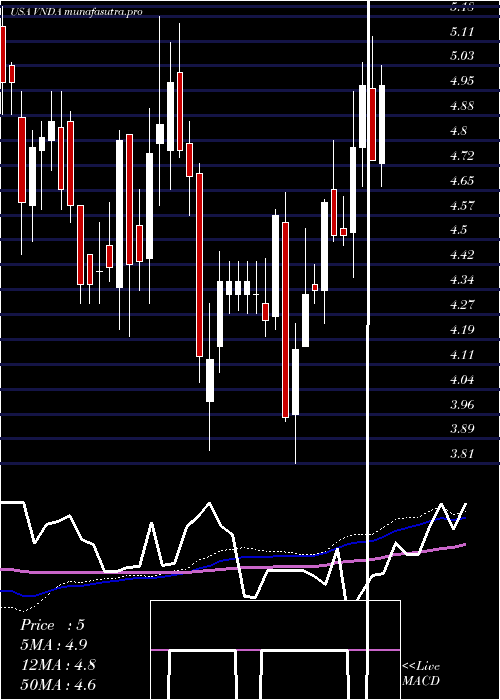
Task: Click the <<Live MACD label
Action: coord(421,673)
